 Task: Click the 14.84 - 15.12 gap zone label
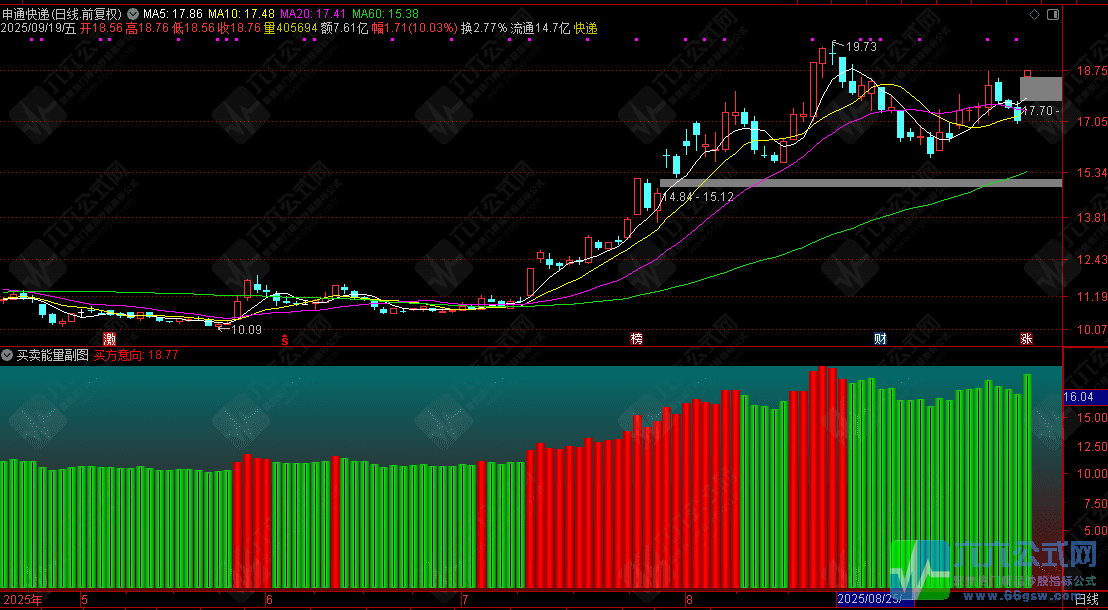698,197
